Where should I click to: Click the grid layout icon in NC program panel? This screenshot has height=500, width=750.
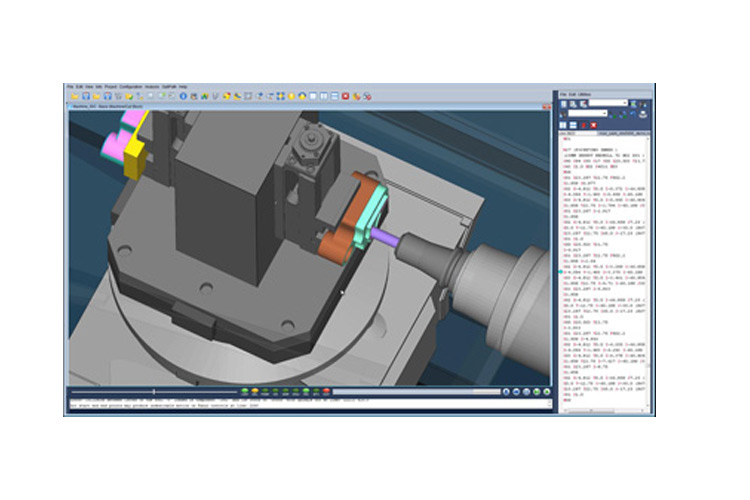point(563,125)
